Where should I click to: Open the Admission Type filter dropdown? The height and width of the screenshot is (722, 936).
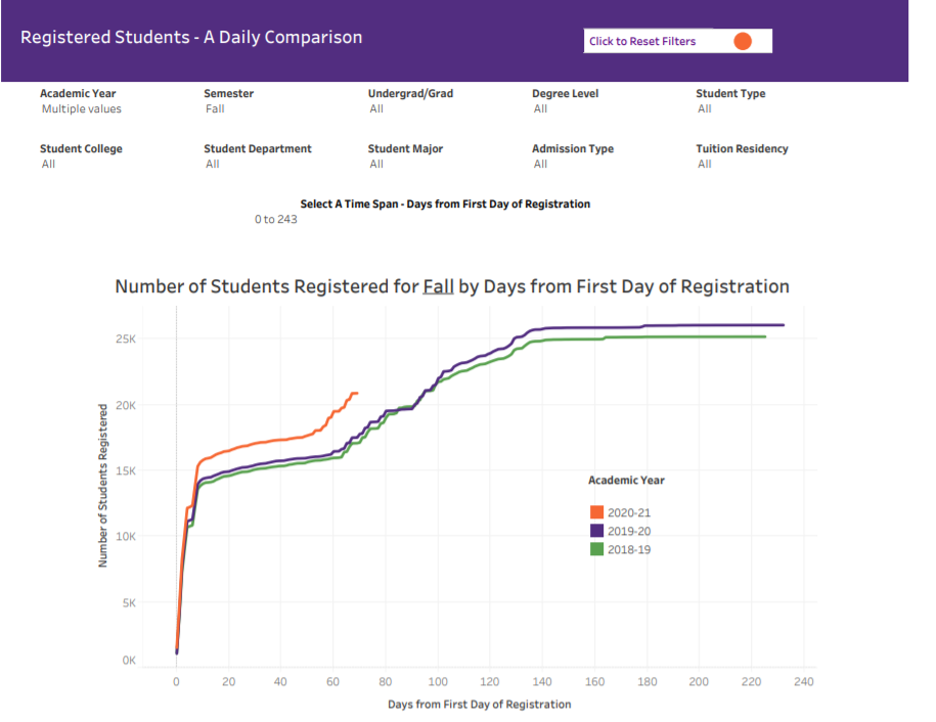[x=540, y=164]
